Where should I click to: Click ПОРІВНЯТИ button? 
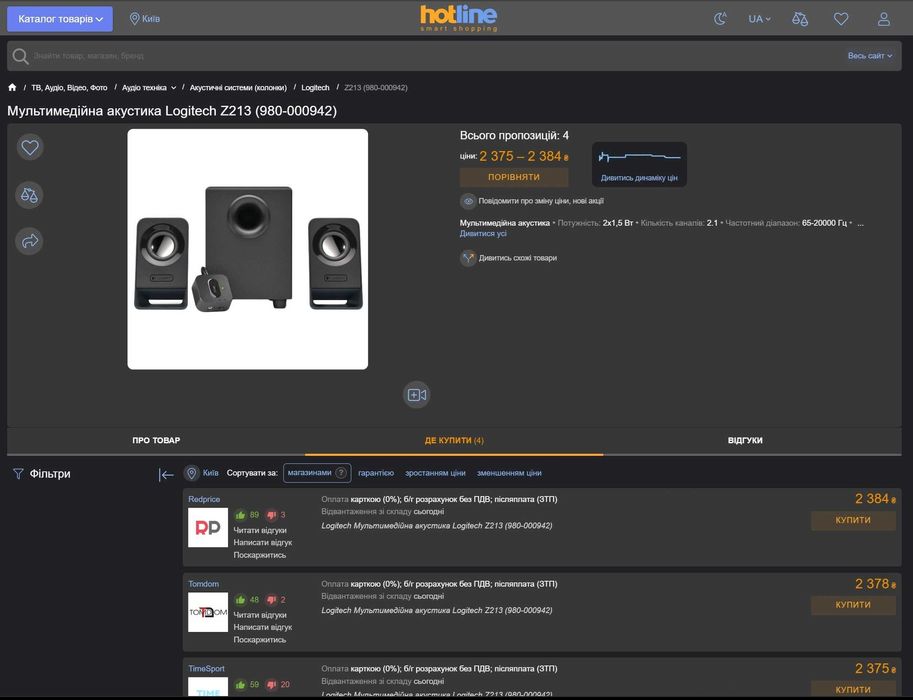(x=514, y=177)
